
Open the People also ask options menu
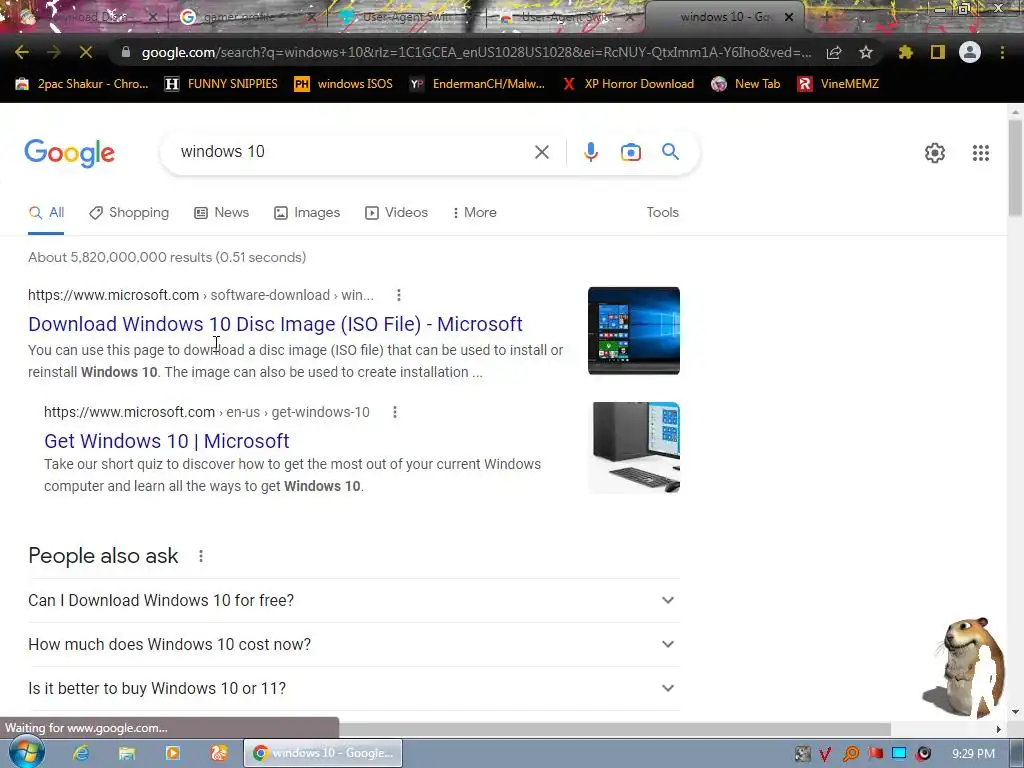point(201,556)
